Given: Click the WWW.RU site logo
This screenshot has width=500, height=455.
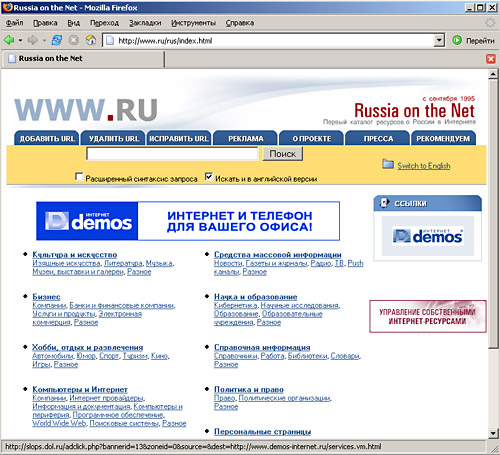Looking at the screenshot, I should [x=86, y=110].
